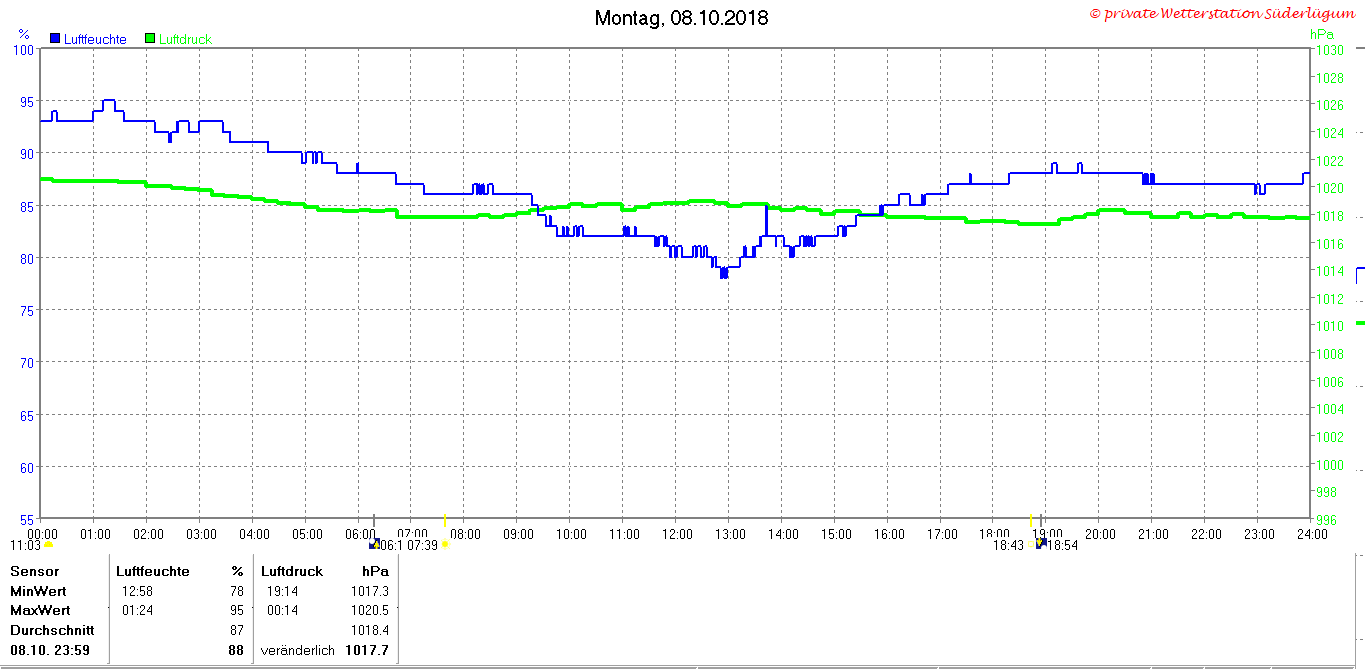Click the moon icon beside 06:1

pyautogui.click(x=374, y=545)
